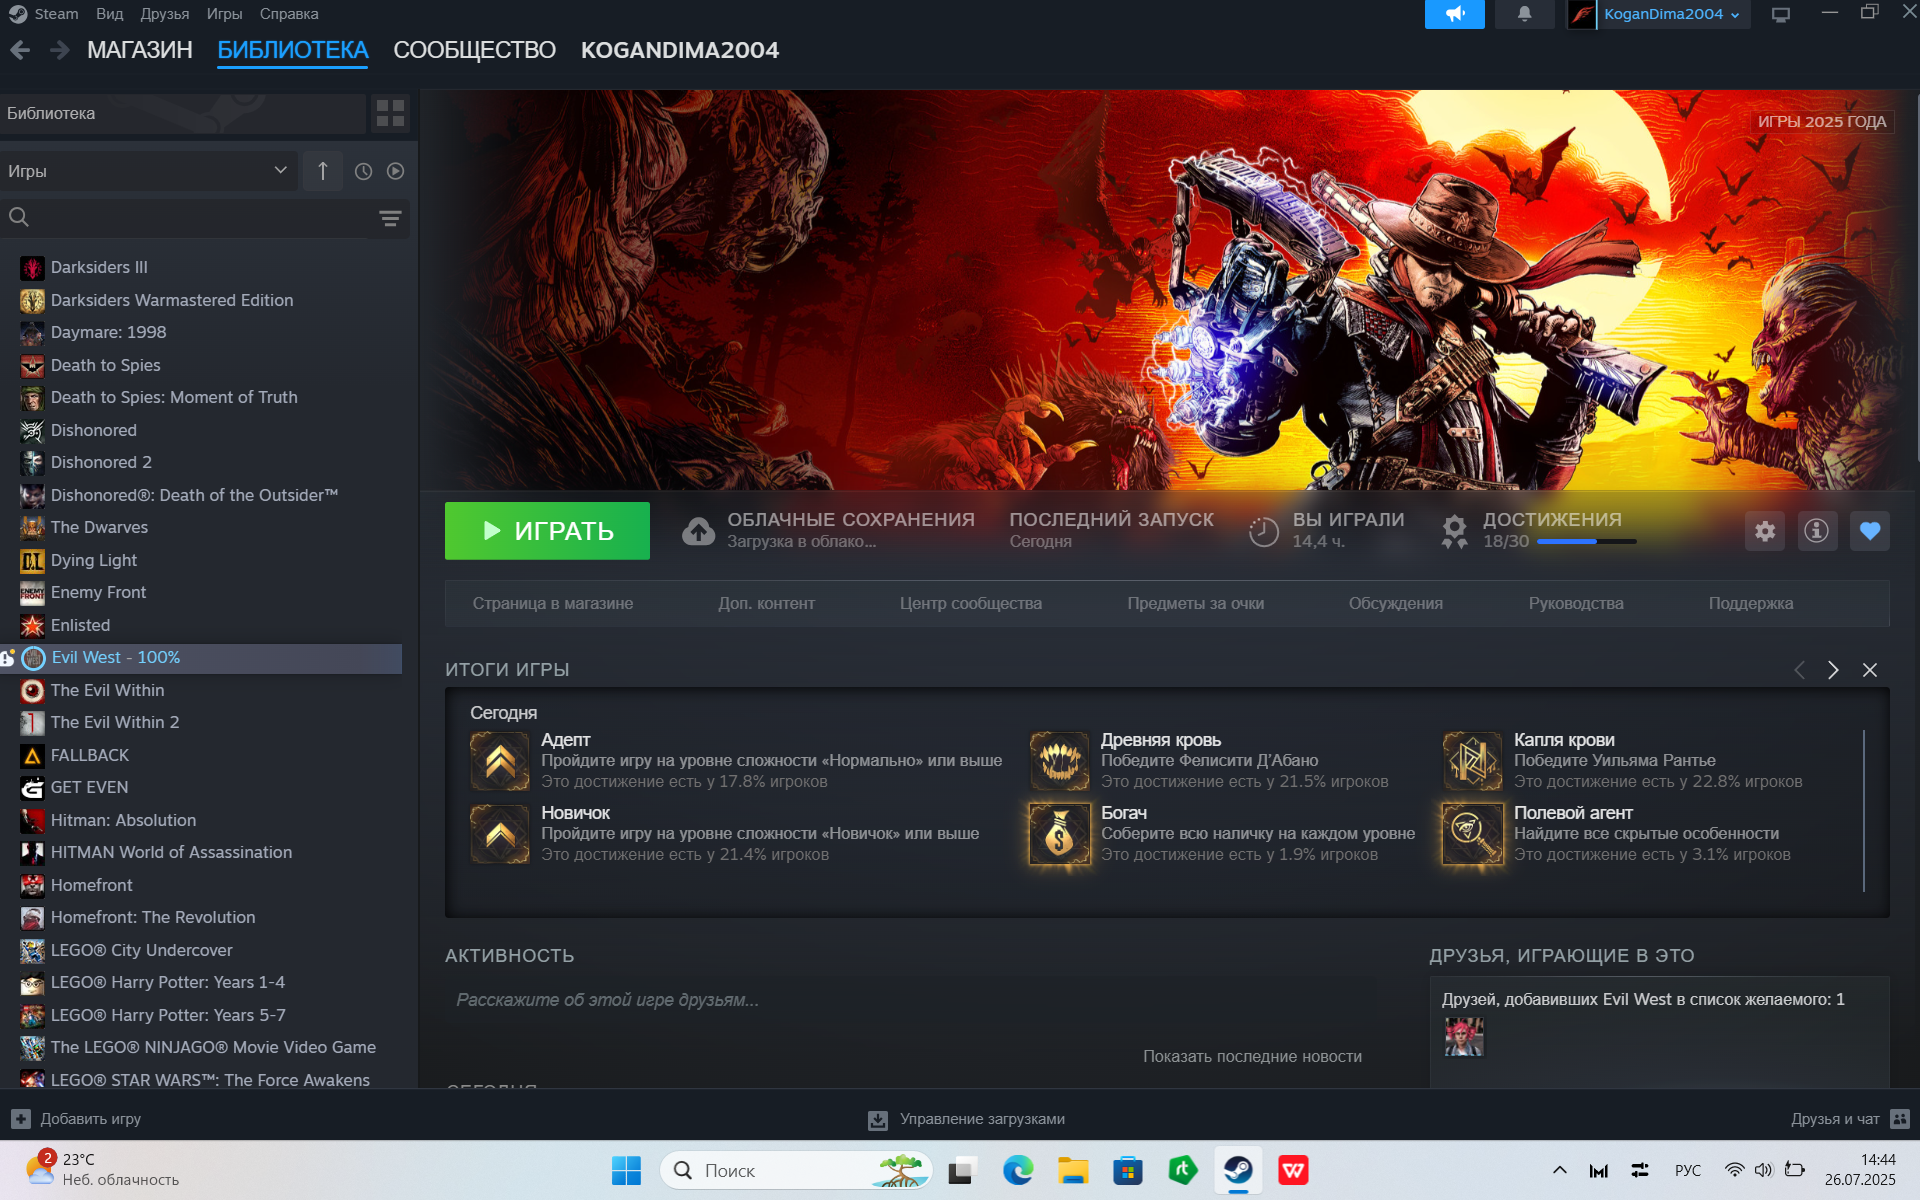Switch library to grid view icon
This screenshot has height=1200, width=1920.
[x=391, y=113]
